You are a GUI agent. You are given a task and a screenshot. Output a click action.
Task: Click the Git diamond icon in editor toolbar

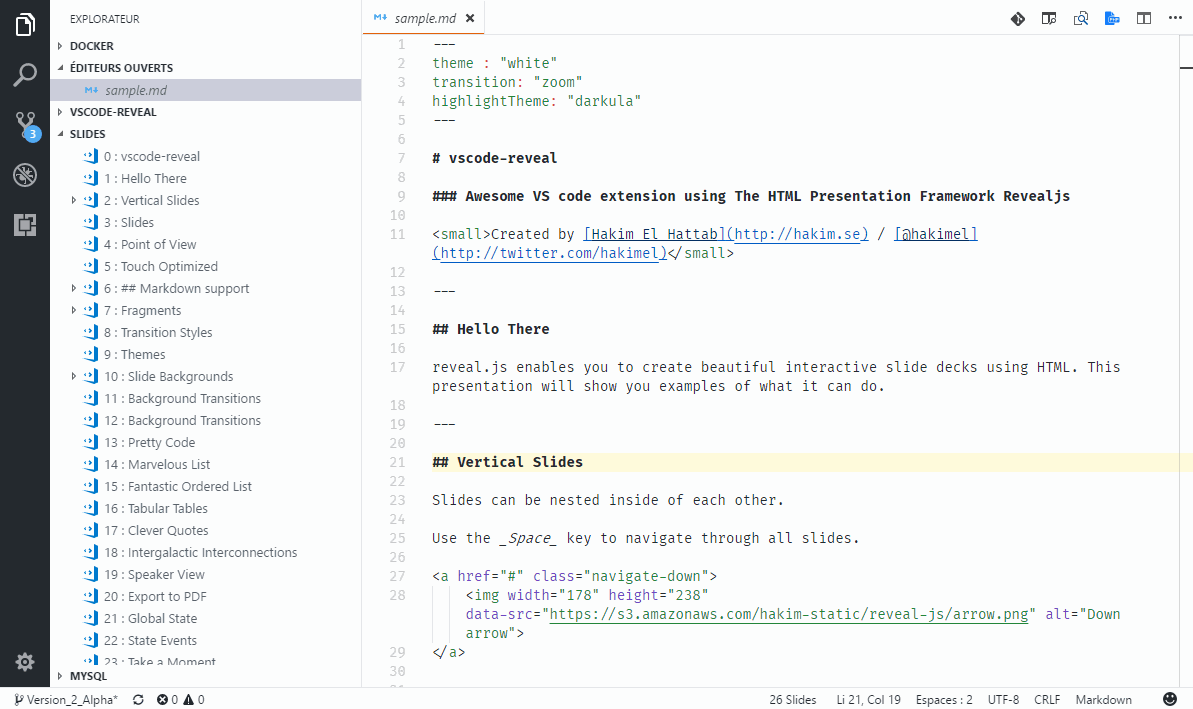pyautogui.click(x=1017, y=18)
